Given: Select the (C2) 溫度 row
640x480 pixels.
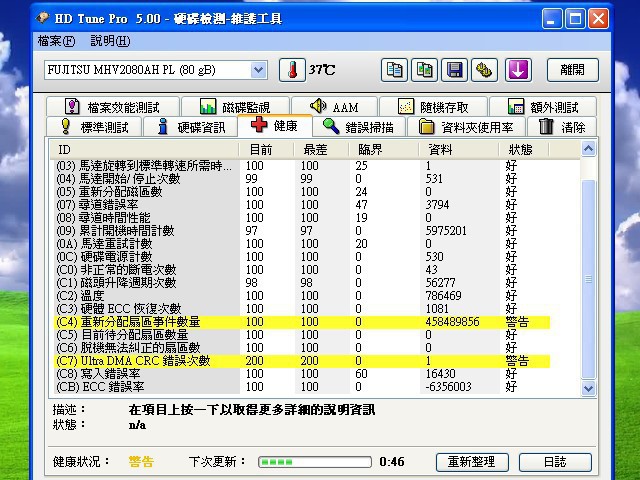Looking at the screenshot, I should tap(303, 296).
